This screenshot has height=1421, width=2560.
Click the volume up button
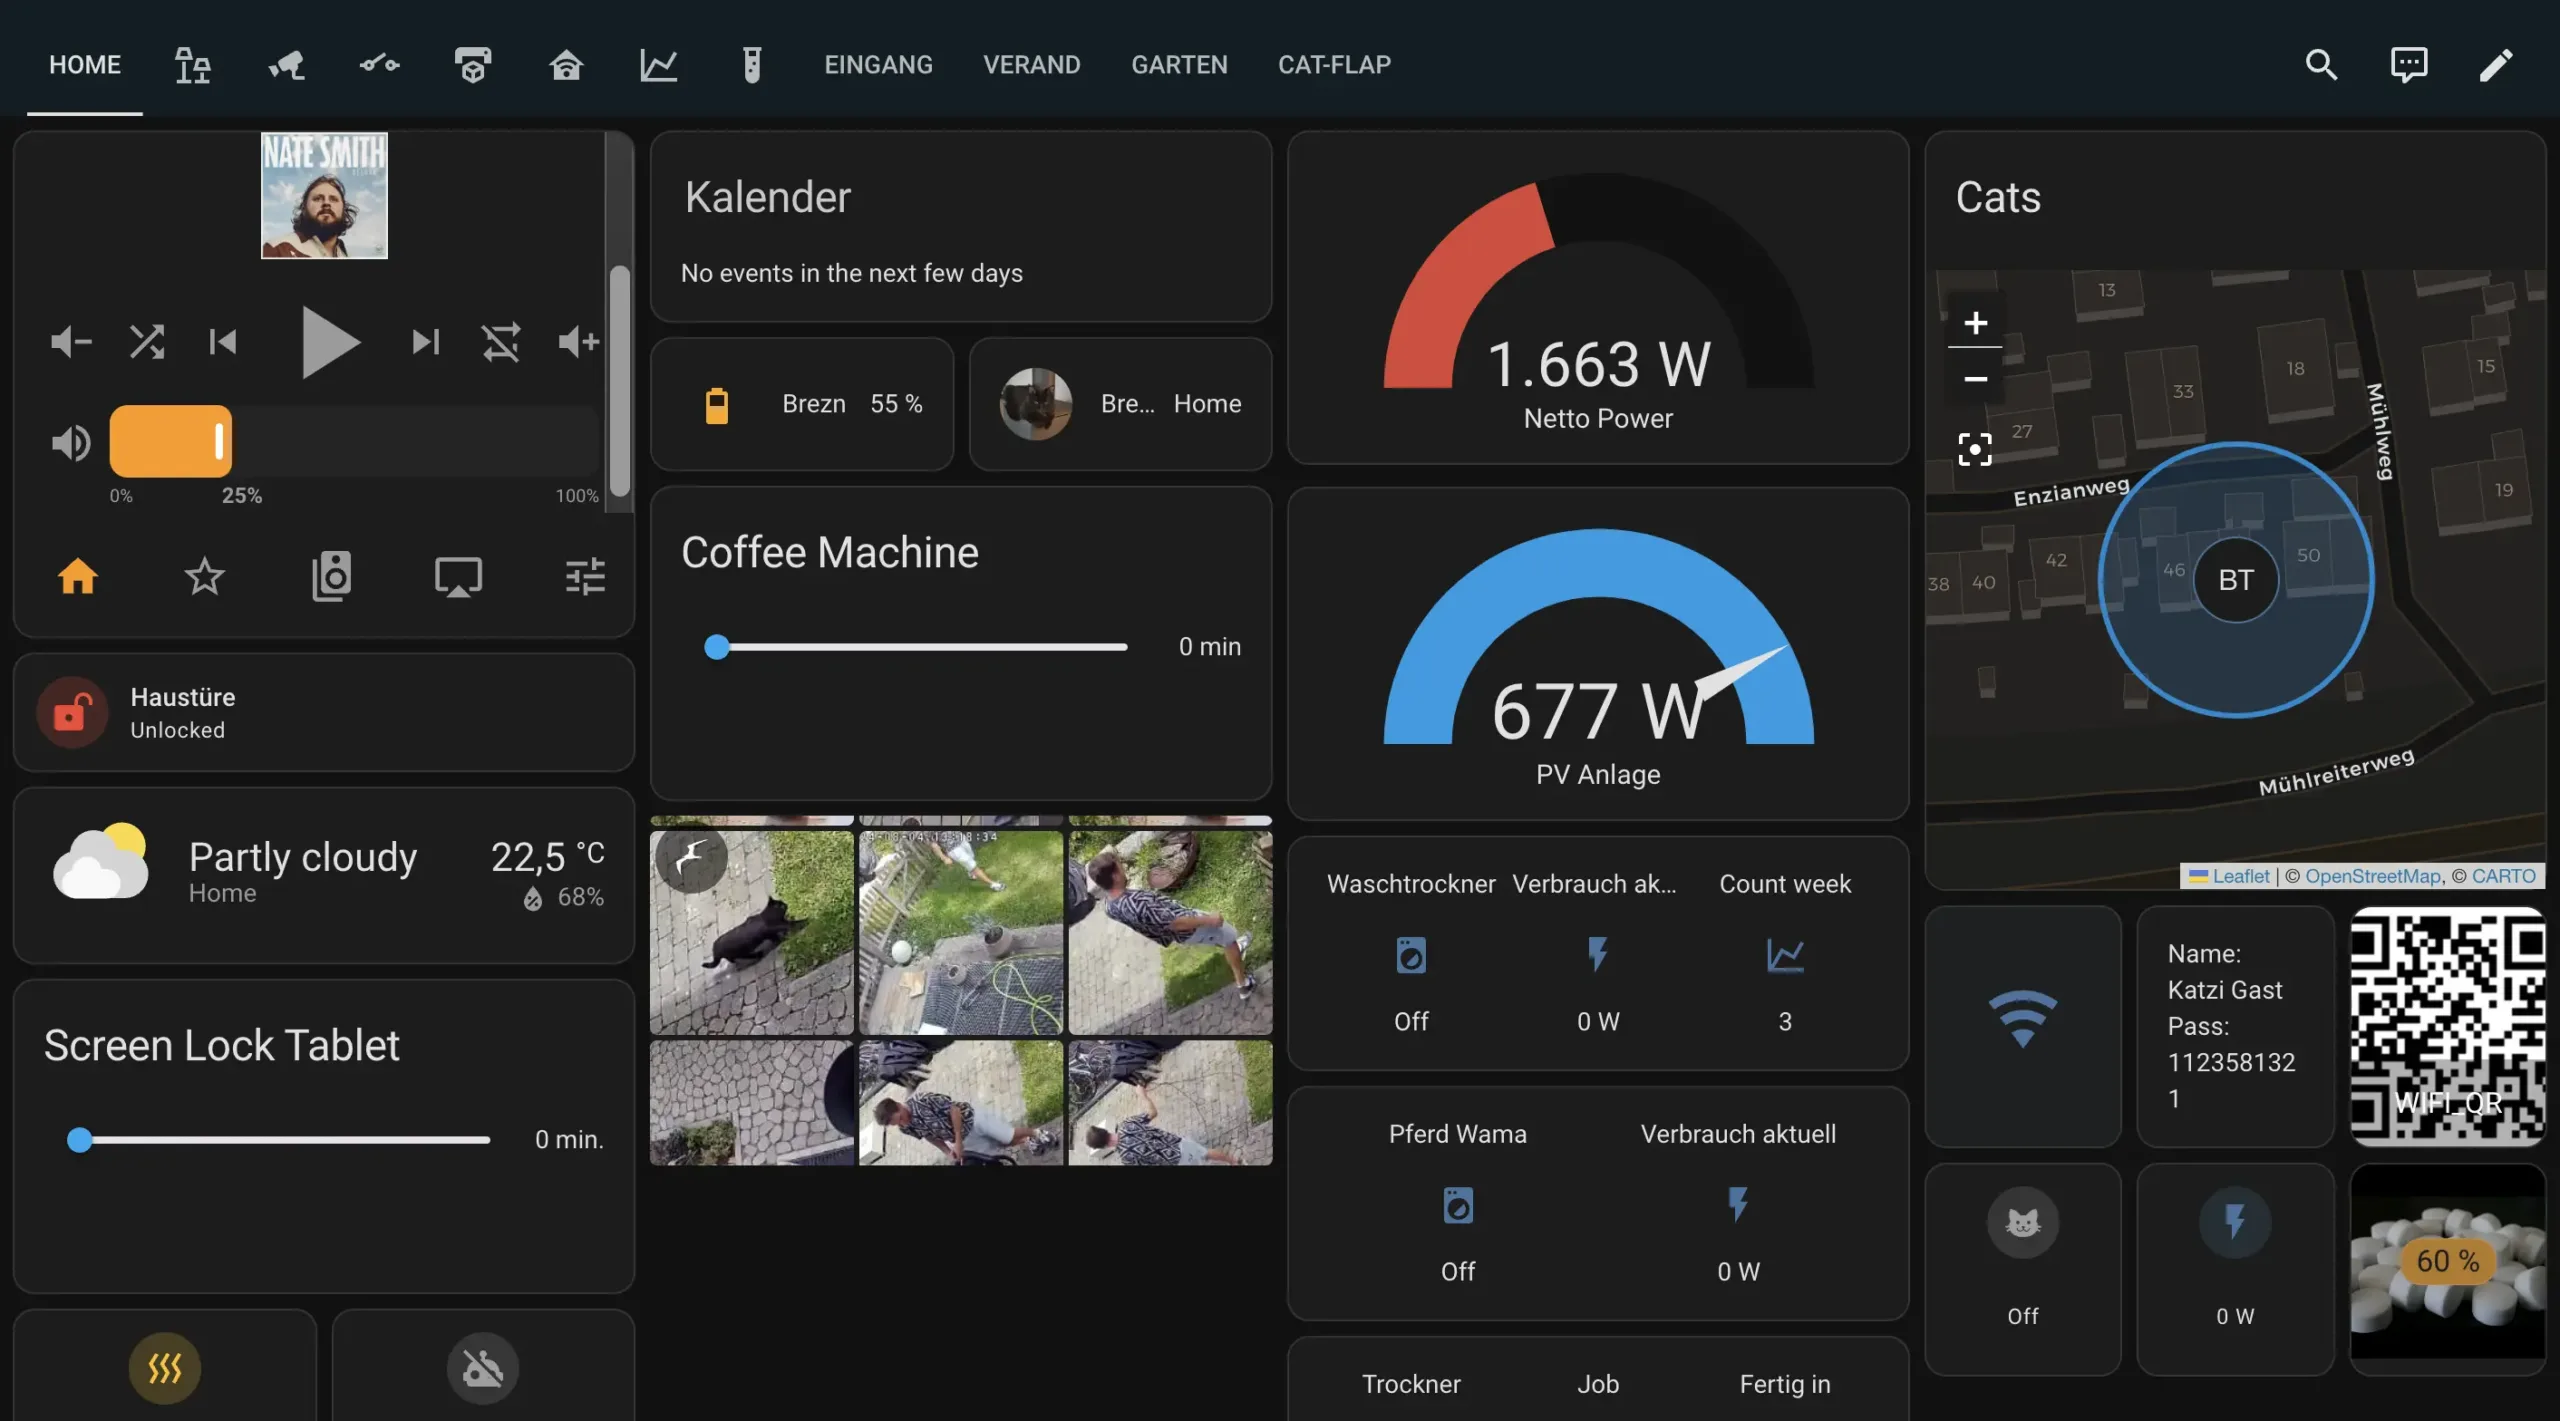coord(578,342)
